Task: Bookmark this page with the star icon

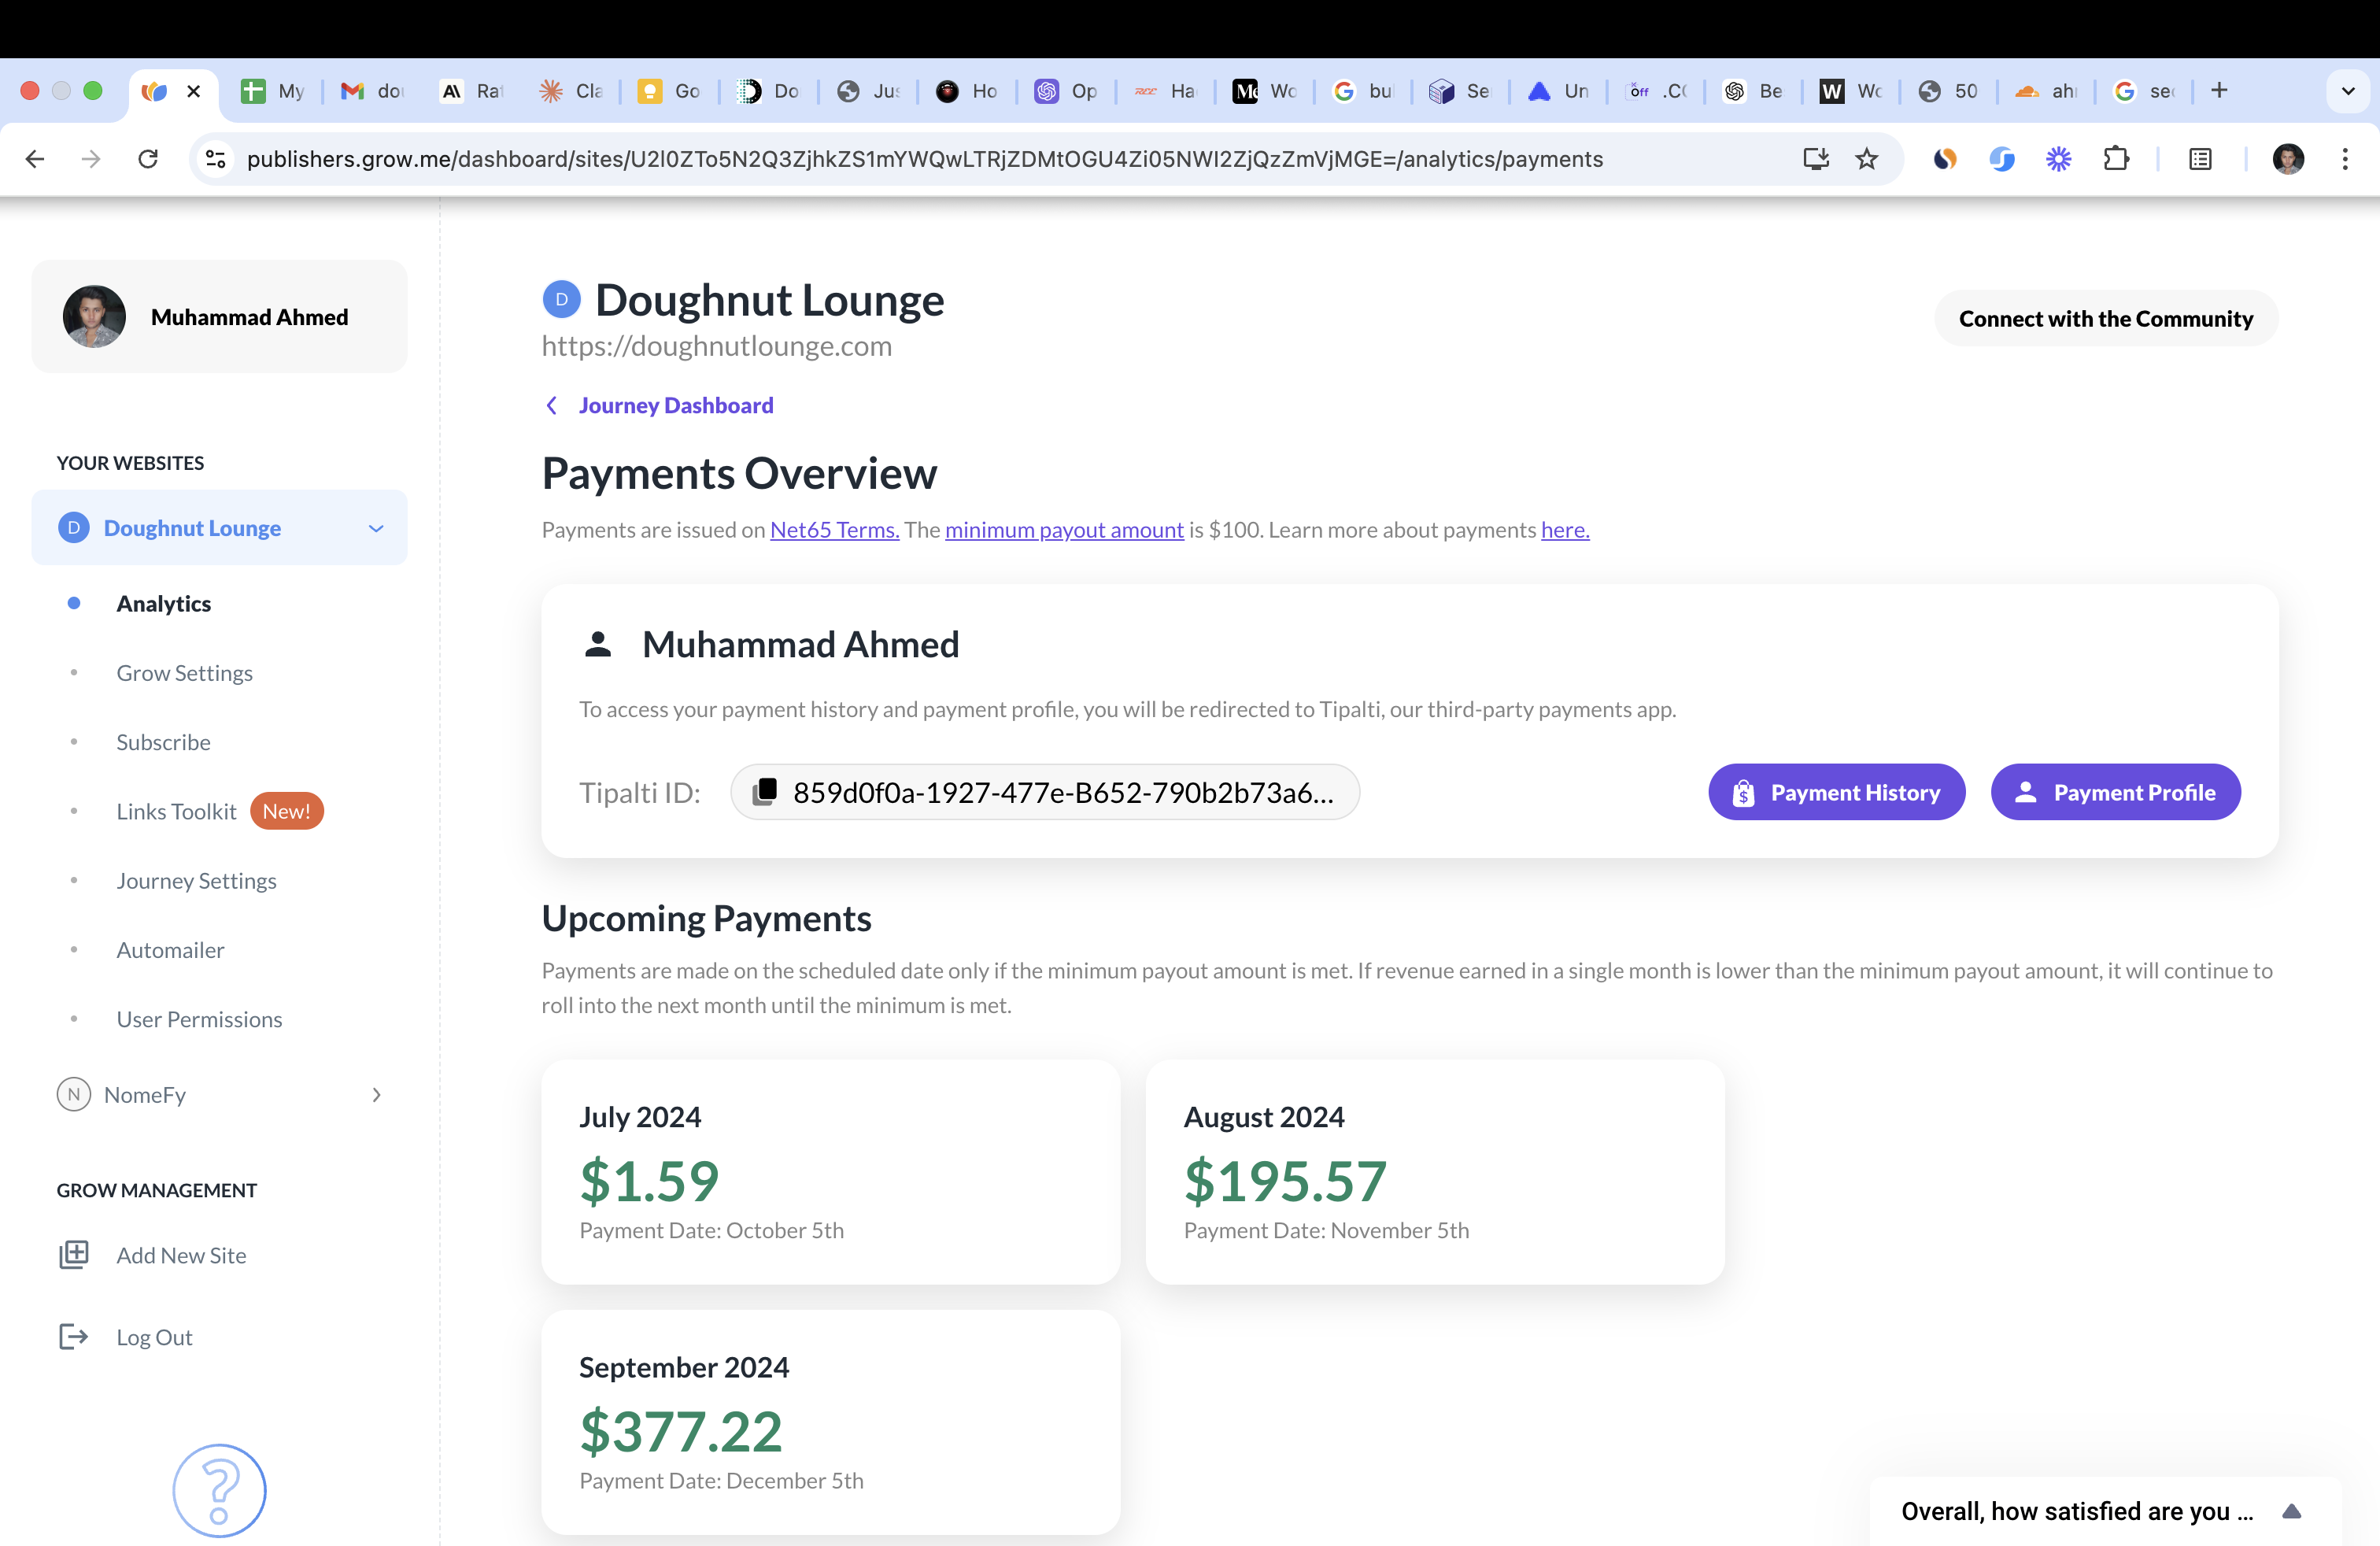Action: coord(1866,159)
